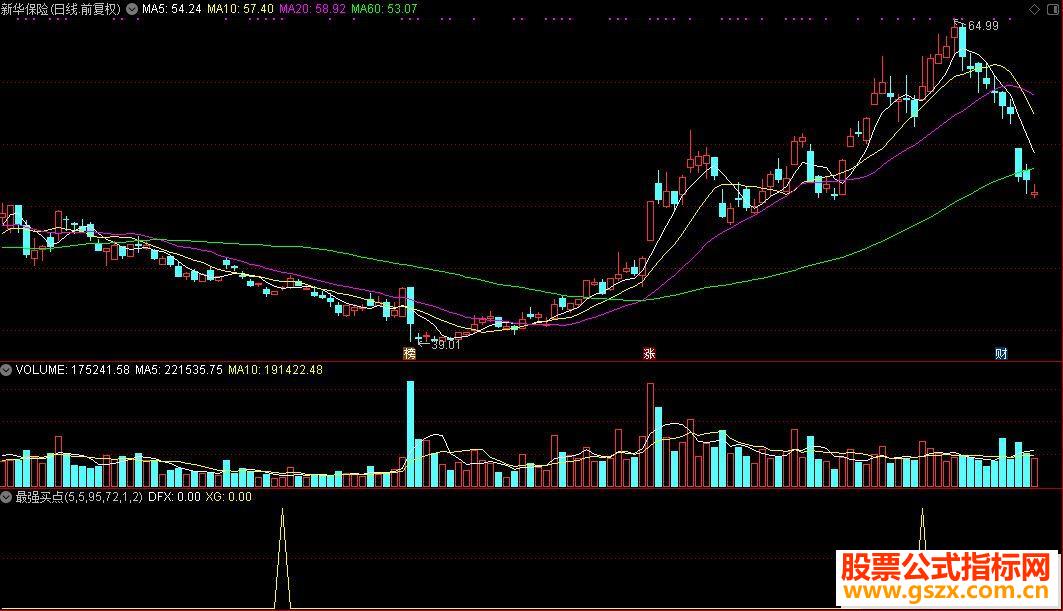Expand the dropdown next to 新华保险 title
Screen dimensions: 1063x611
click(x=132, y=9)
